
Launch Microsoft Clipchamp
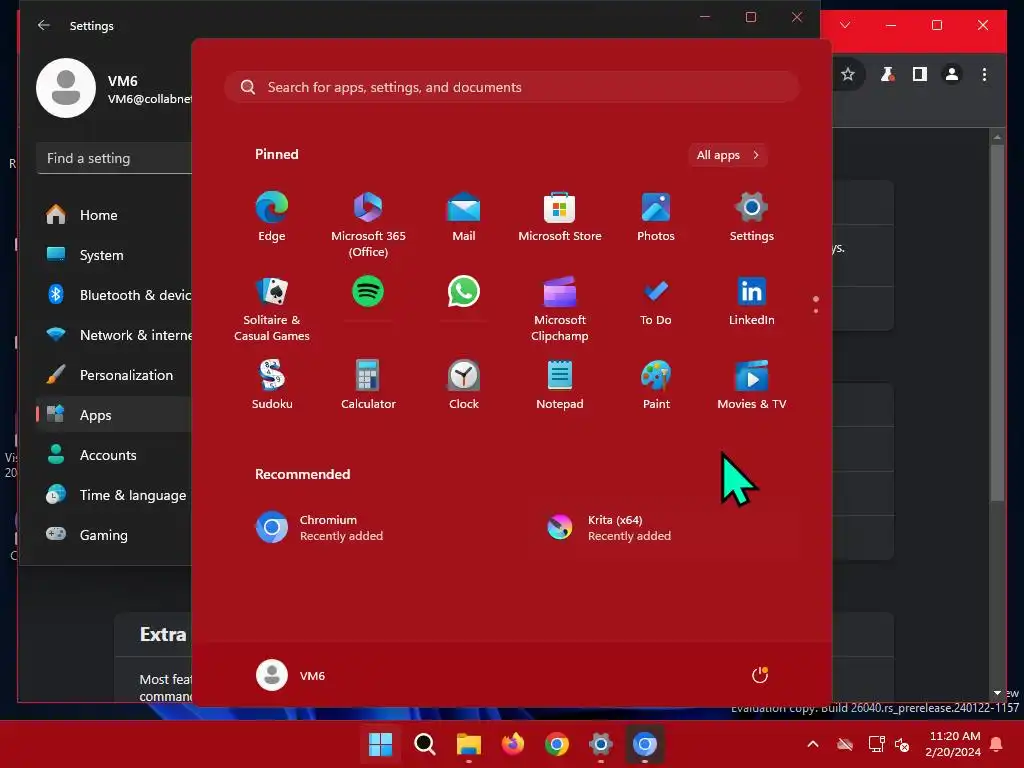tap(560, 309)
